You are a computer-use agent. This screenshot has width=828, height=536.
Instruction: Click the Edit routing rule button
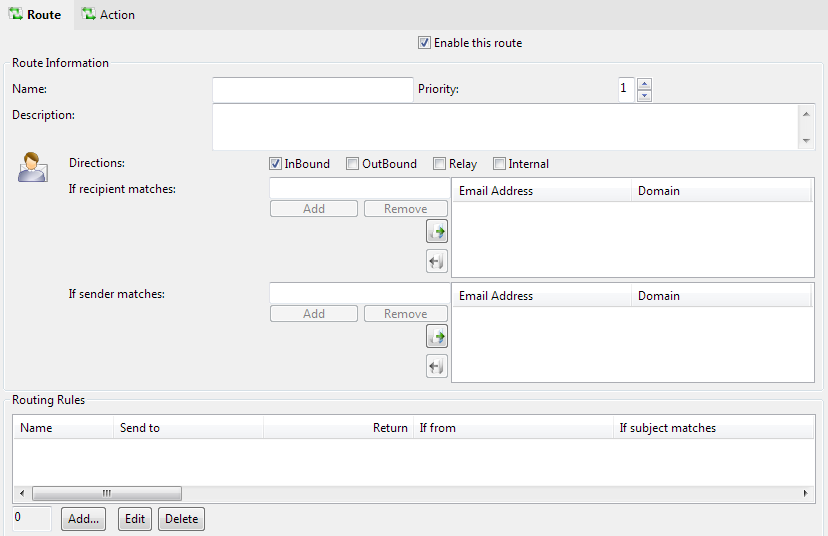[x=135, y=519]
